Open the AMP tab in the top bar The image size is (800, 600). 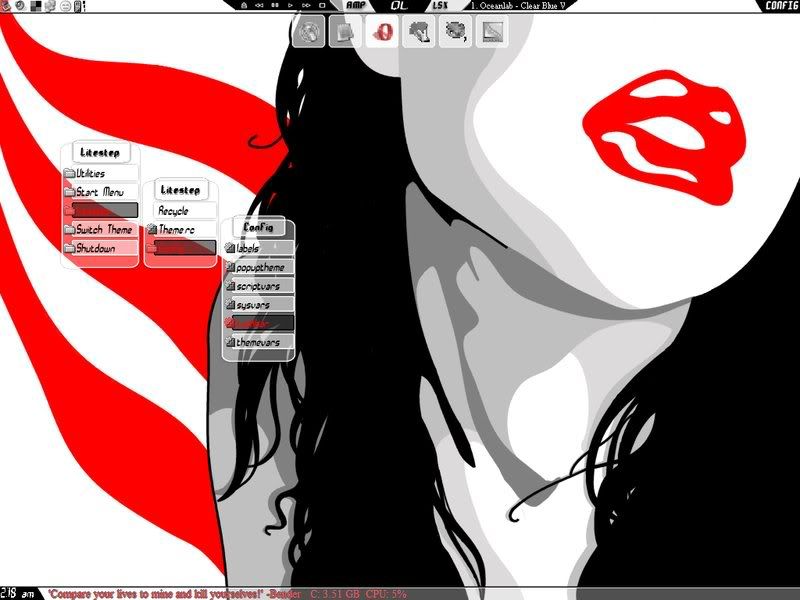[356, 6]
